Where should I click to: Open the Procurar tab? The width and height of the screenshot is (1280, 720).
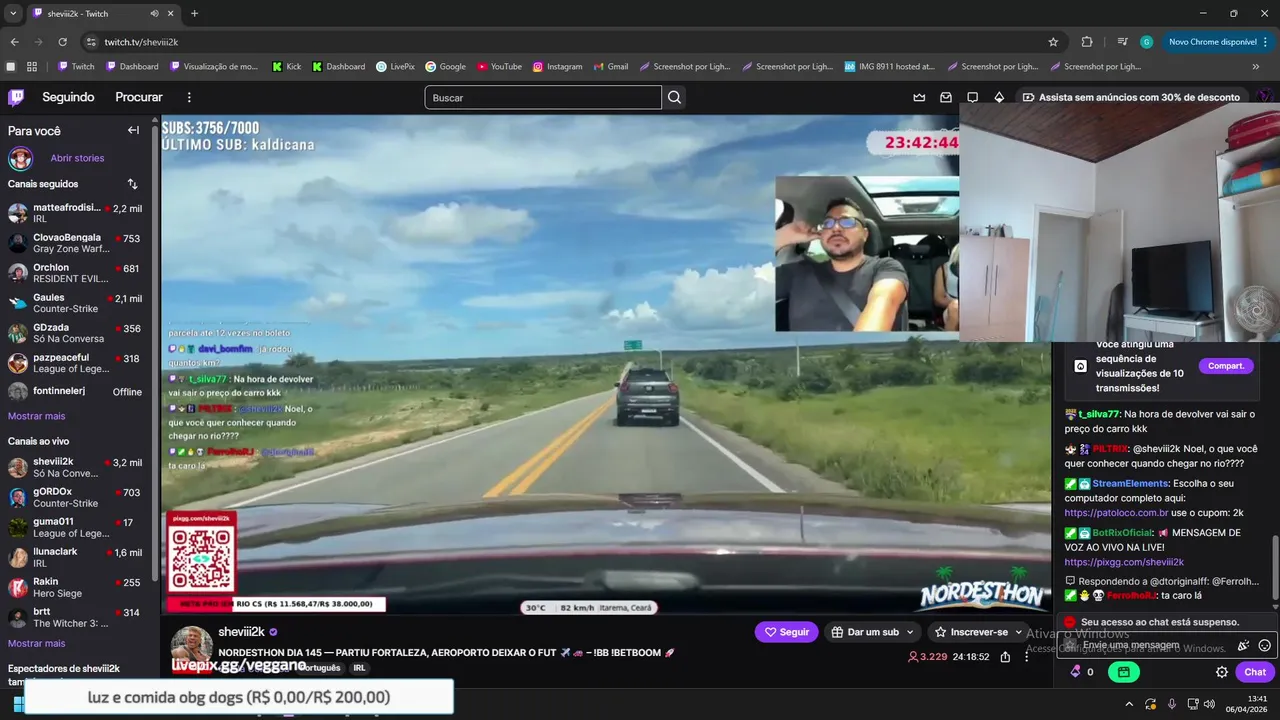tap(139, 97)
